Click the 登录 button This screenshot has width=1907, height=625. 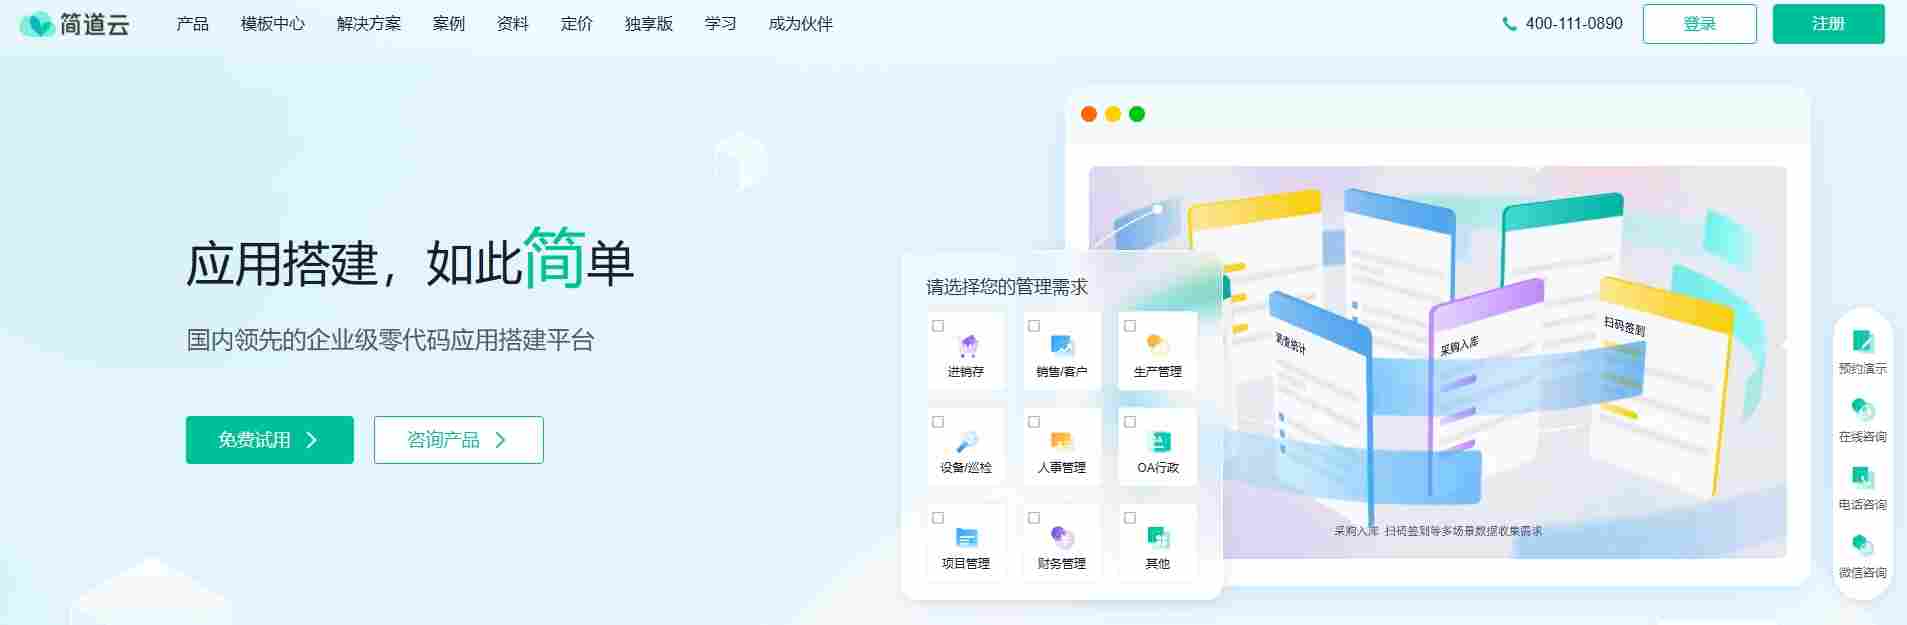tap(1700, 24)
